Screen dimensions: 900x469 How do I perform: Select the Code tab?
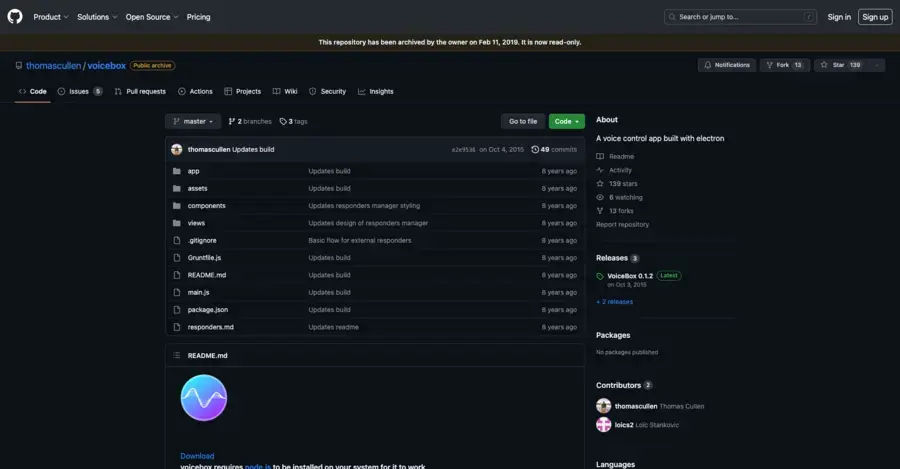[33, 91]
